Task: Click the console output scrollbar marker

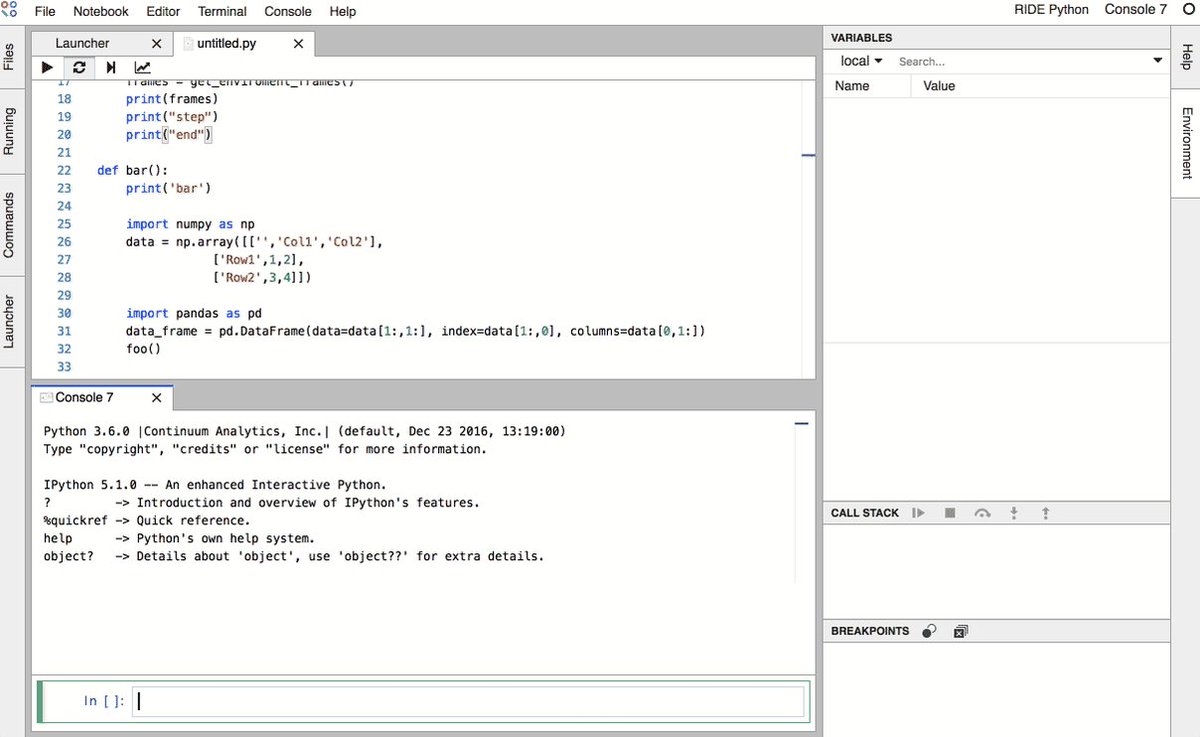Action: [801, 424]
